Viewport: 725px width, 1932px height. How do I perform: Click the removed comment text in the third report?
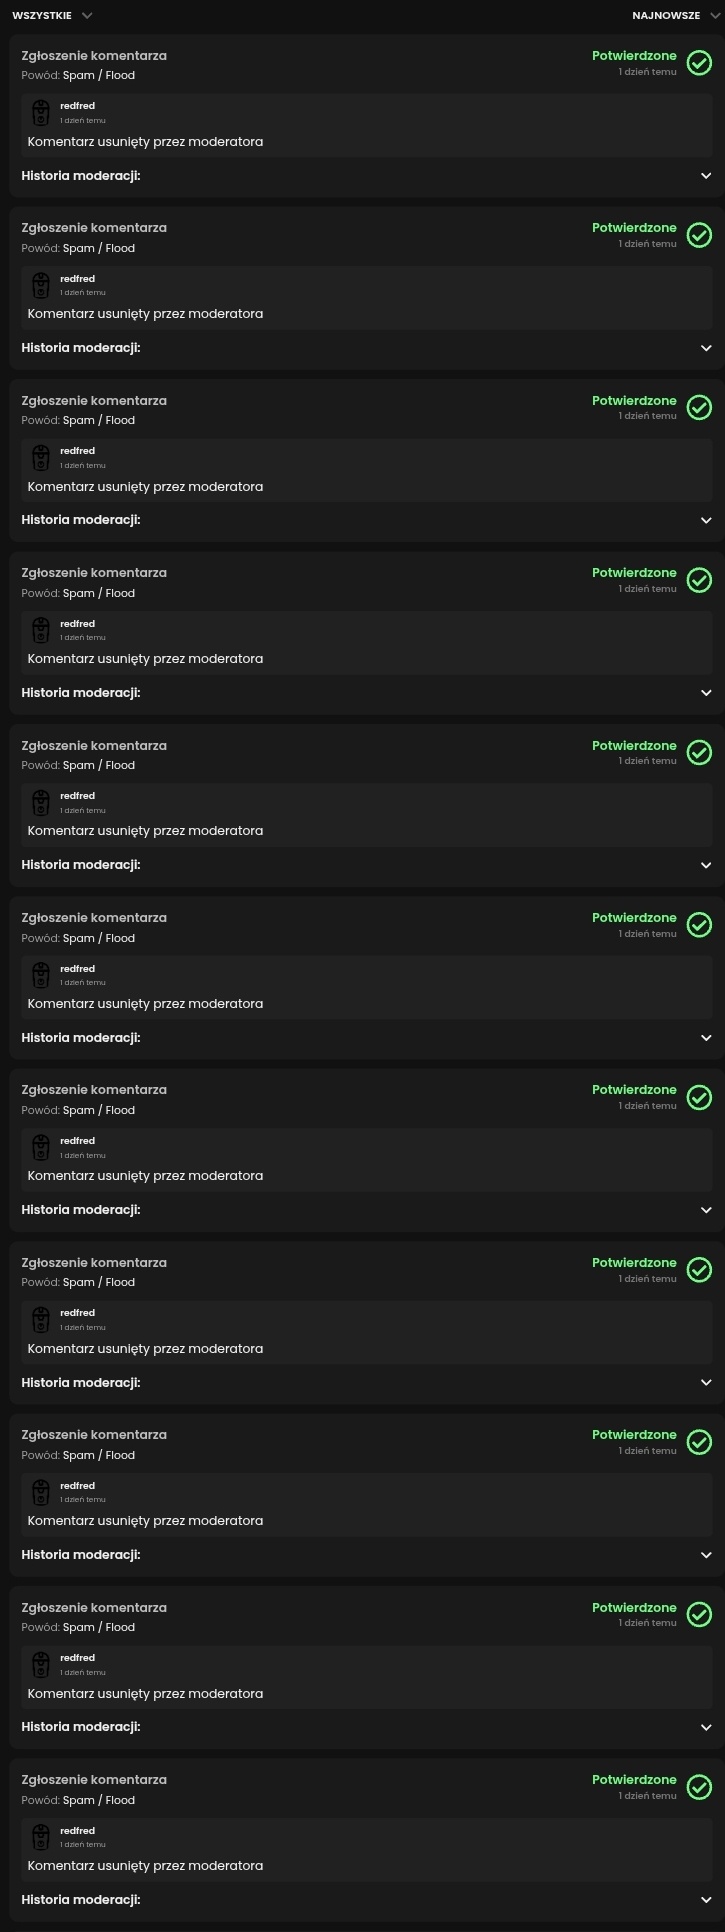[x=145, y=487]
